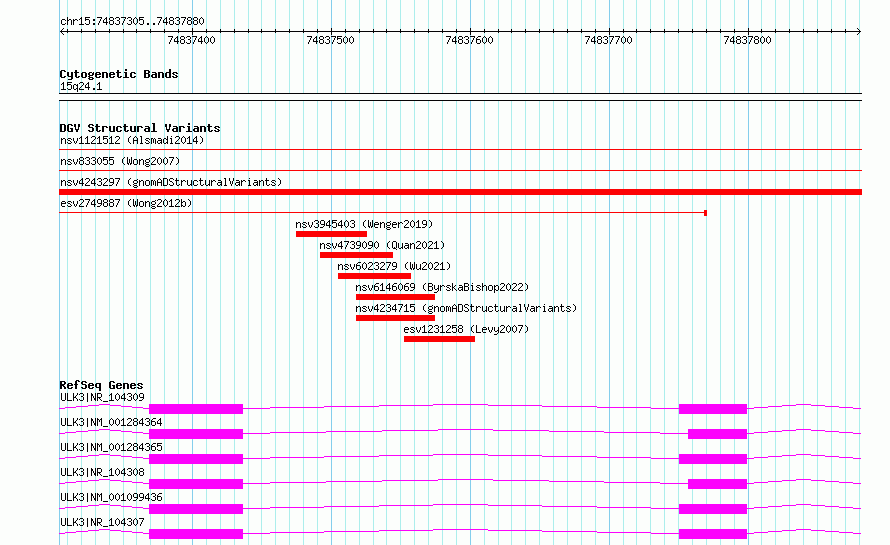Open variant nsv6146069 (ByrskaBishop2022) label
The width and height of the screenshot is (890, 545).
click(442, 287)
